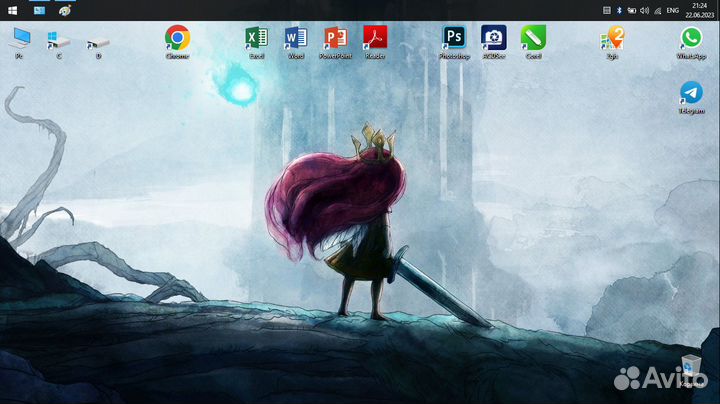Open the clock showing 21:24
This screenshot has height=404, width=720.
click(x=700, y=10)
